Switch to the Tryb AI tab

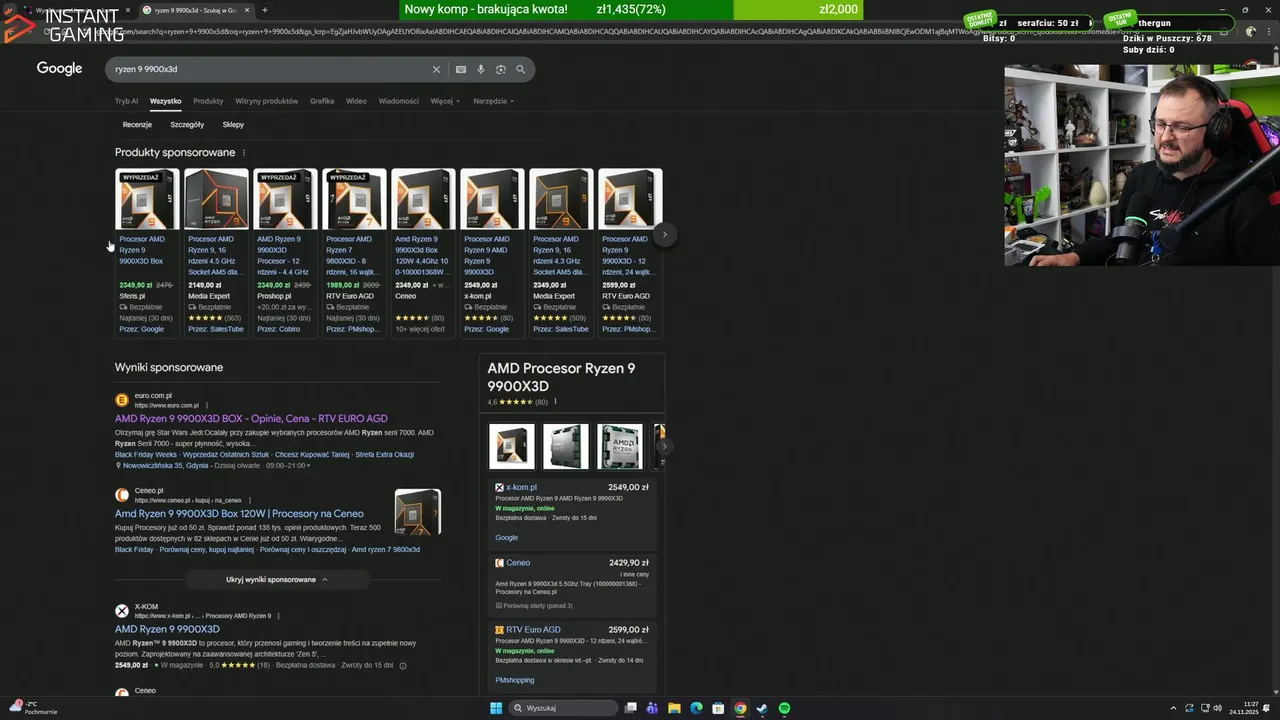[126, 101]
